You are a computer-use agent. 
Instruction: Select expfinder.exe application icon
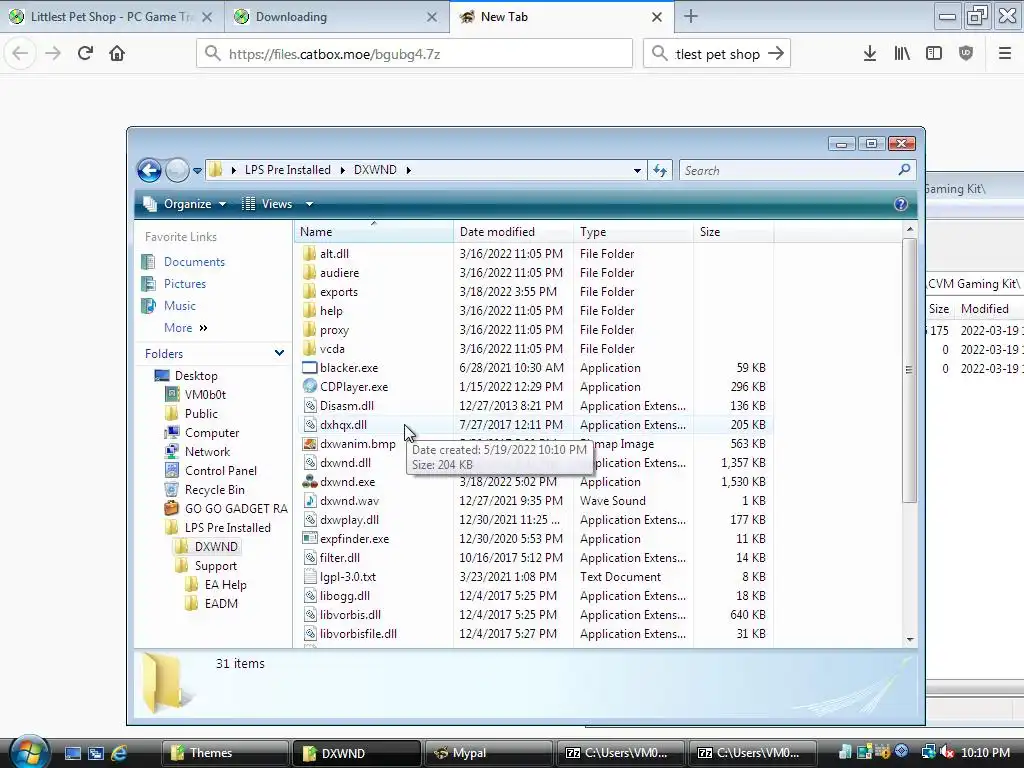coord(310,539)
